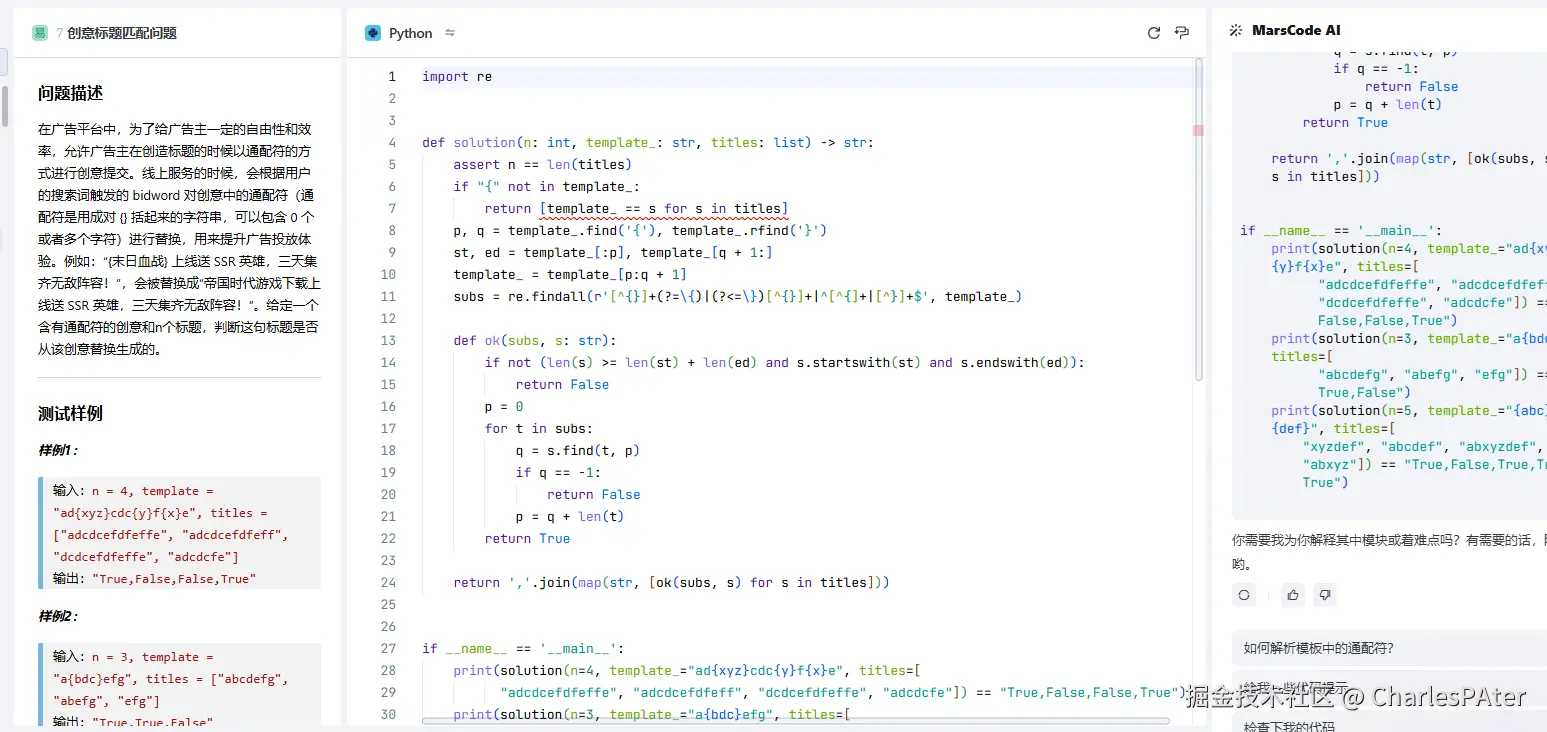This screenshot has width=1547, height=732.
Task: Click the red error marker in the editor overview ruler
Action: pos(1198,130)
